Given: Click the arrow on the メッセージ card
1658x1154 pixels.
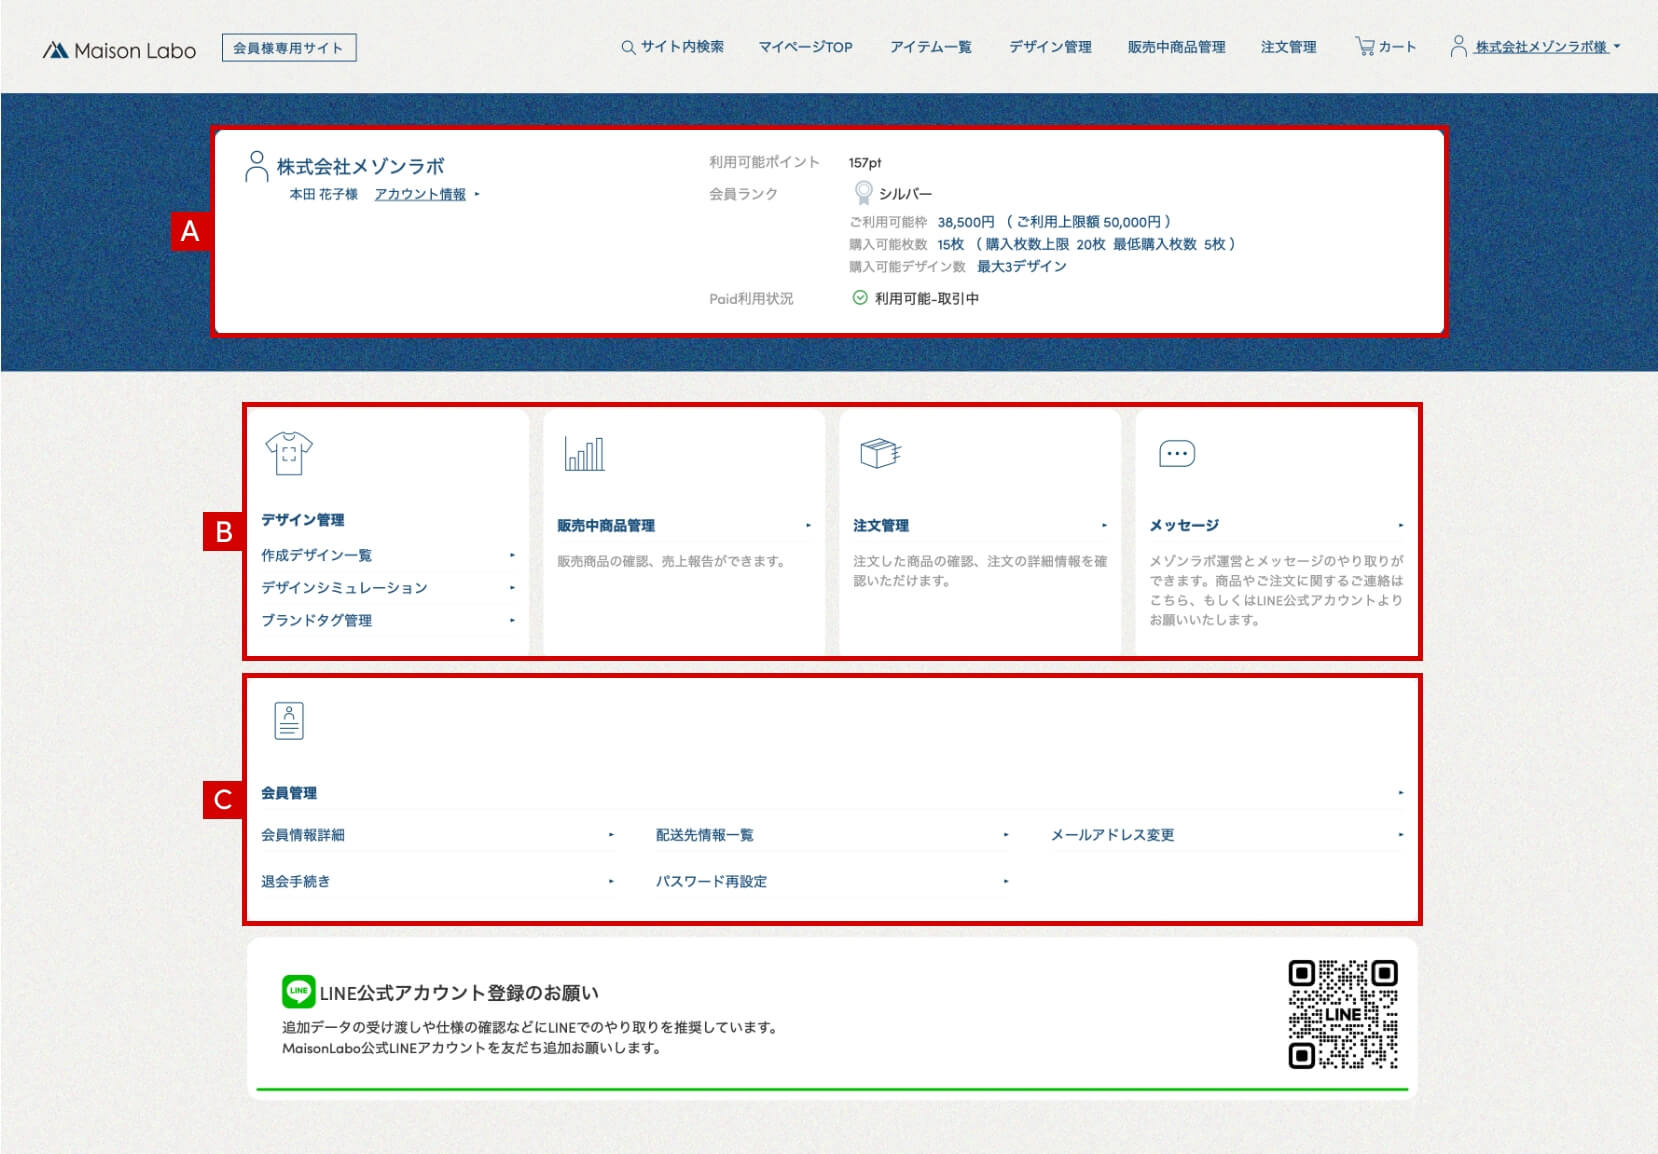Looking at the screenshot, I should pos(1400,525).
